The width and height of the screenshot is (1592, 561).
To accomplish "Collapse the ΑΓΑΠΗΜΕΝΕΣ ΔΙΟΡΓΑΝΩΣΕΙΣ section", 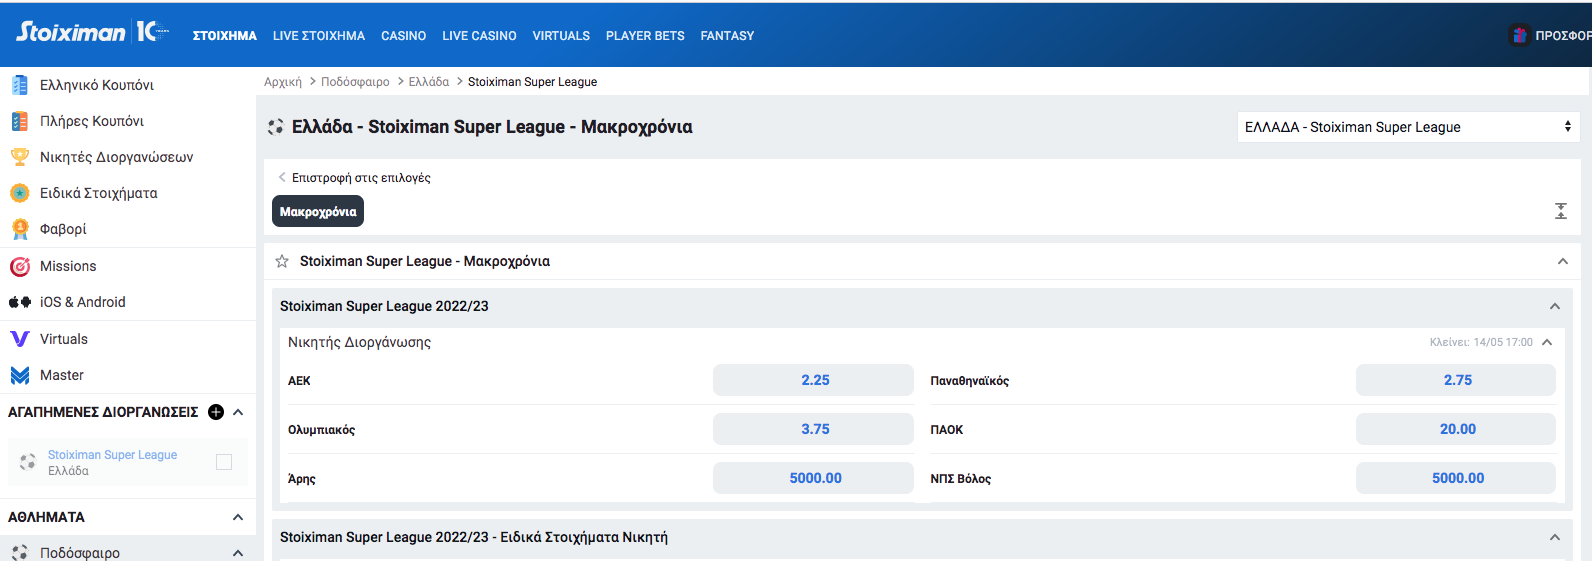I will [238, 412].
